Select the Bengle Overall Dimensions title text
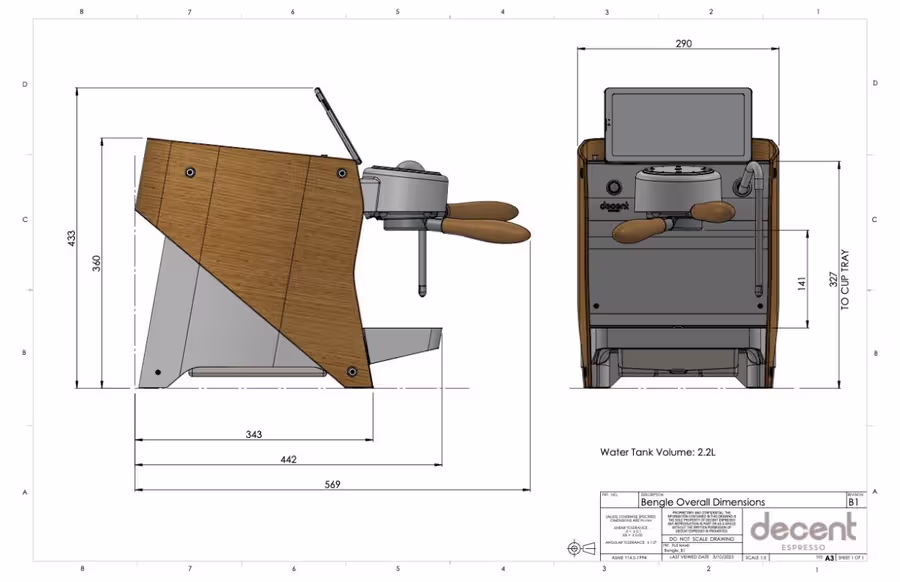The height and width of the screenshot is (582, 900). tap(703, 502)
